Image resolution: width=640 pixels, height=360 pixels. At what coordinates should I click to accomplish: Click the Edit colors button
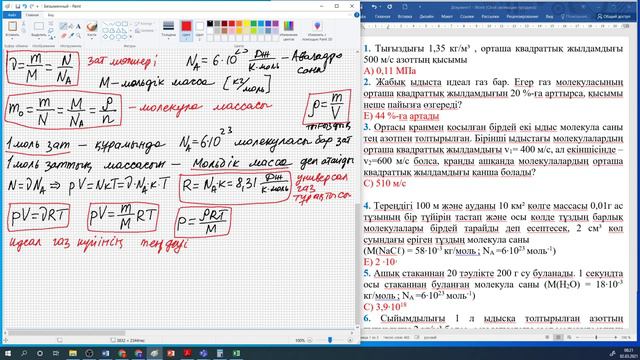289,31
